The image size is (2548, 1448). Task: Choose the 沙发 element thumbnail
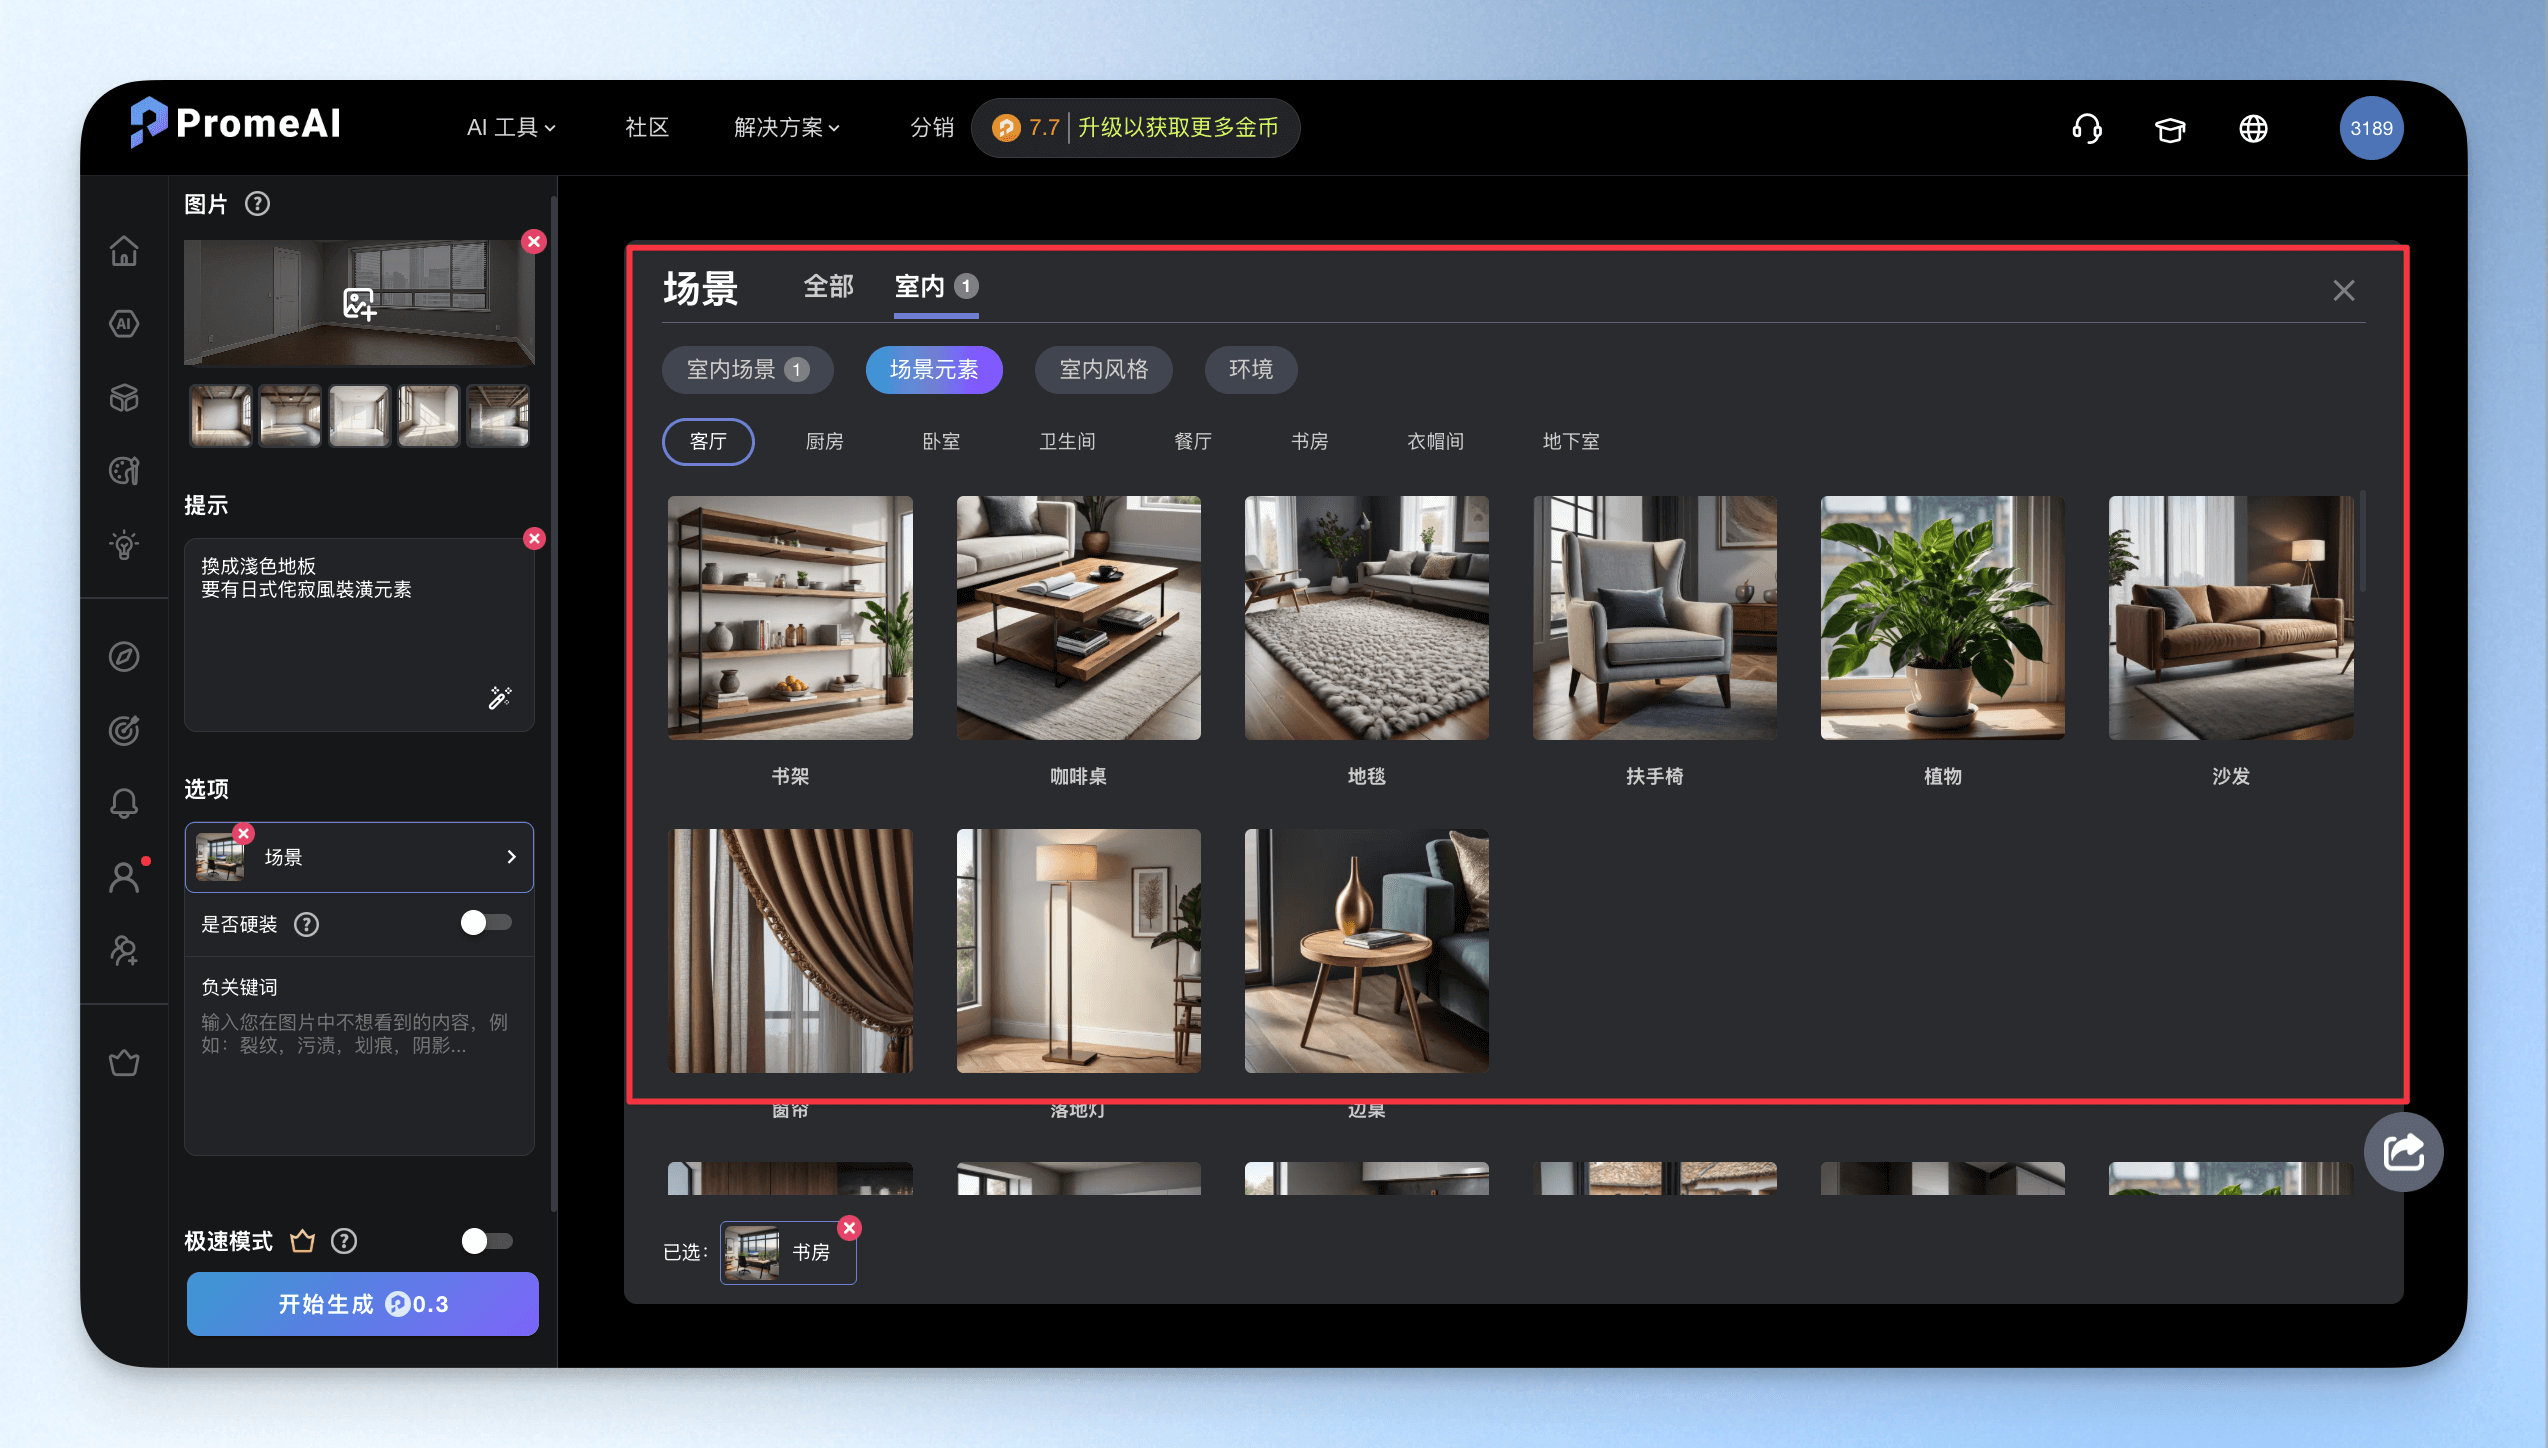tap(2230, 618)
